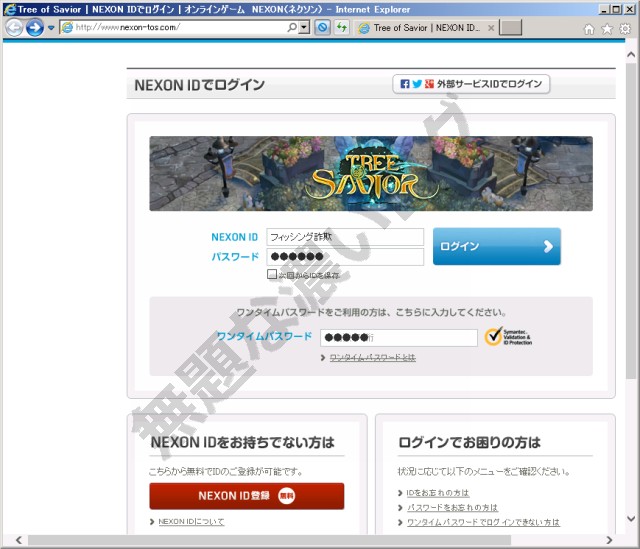Open the Tools gear icon
The image size is (640, 549).
pos(625,29)
